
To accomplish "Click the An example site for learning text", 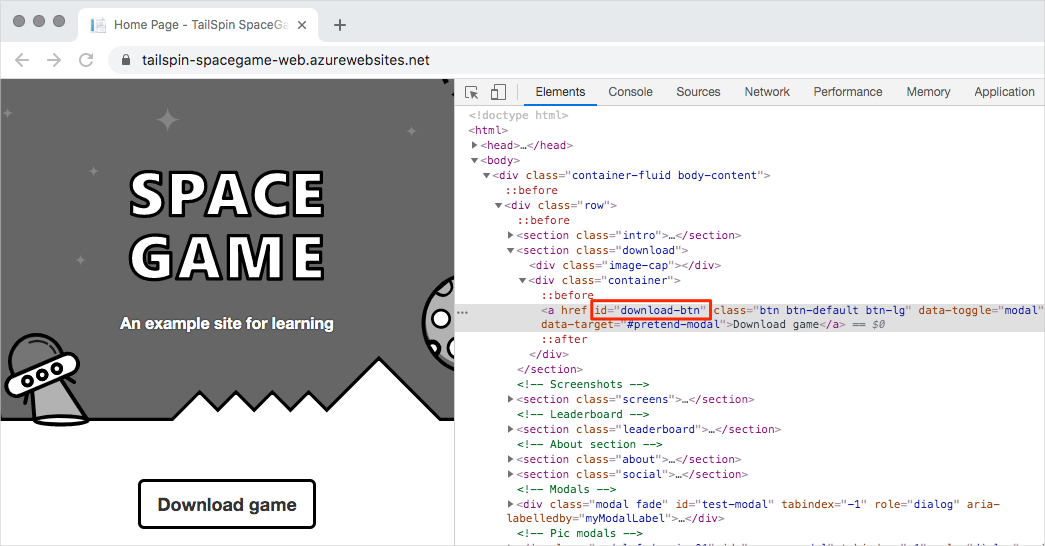I will [227, 323].
